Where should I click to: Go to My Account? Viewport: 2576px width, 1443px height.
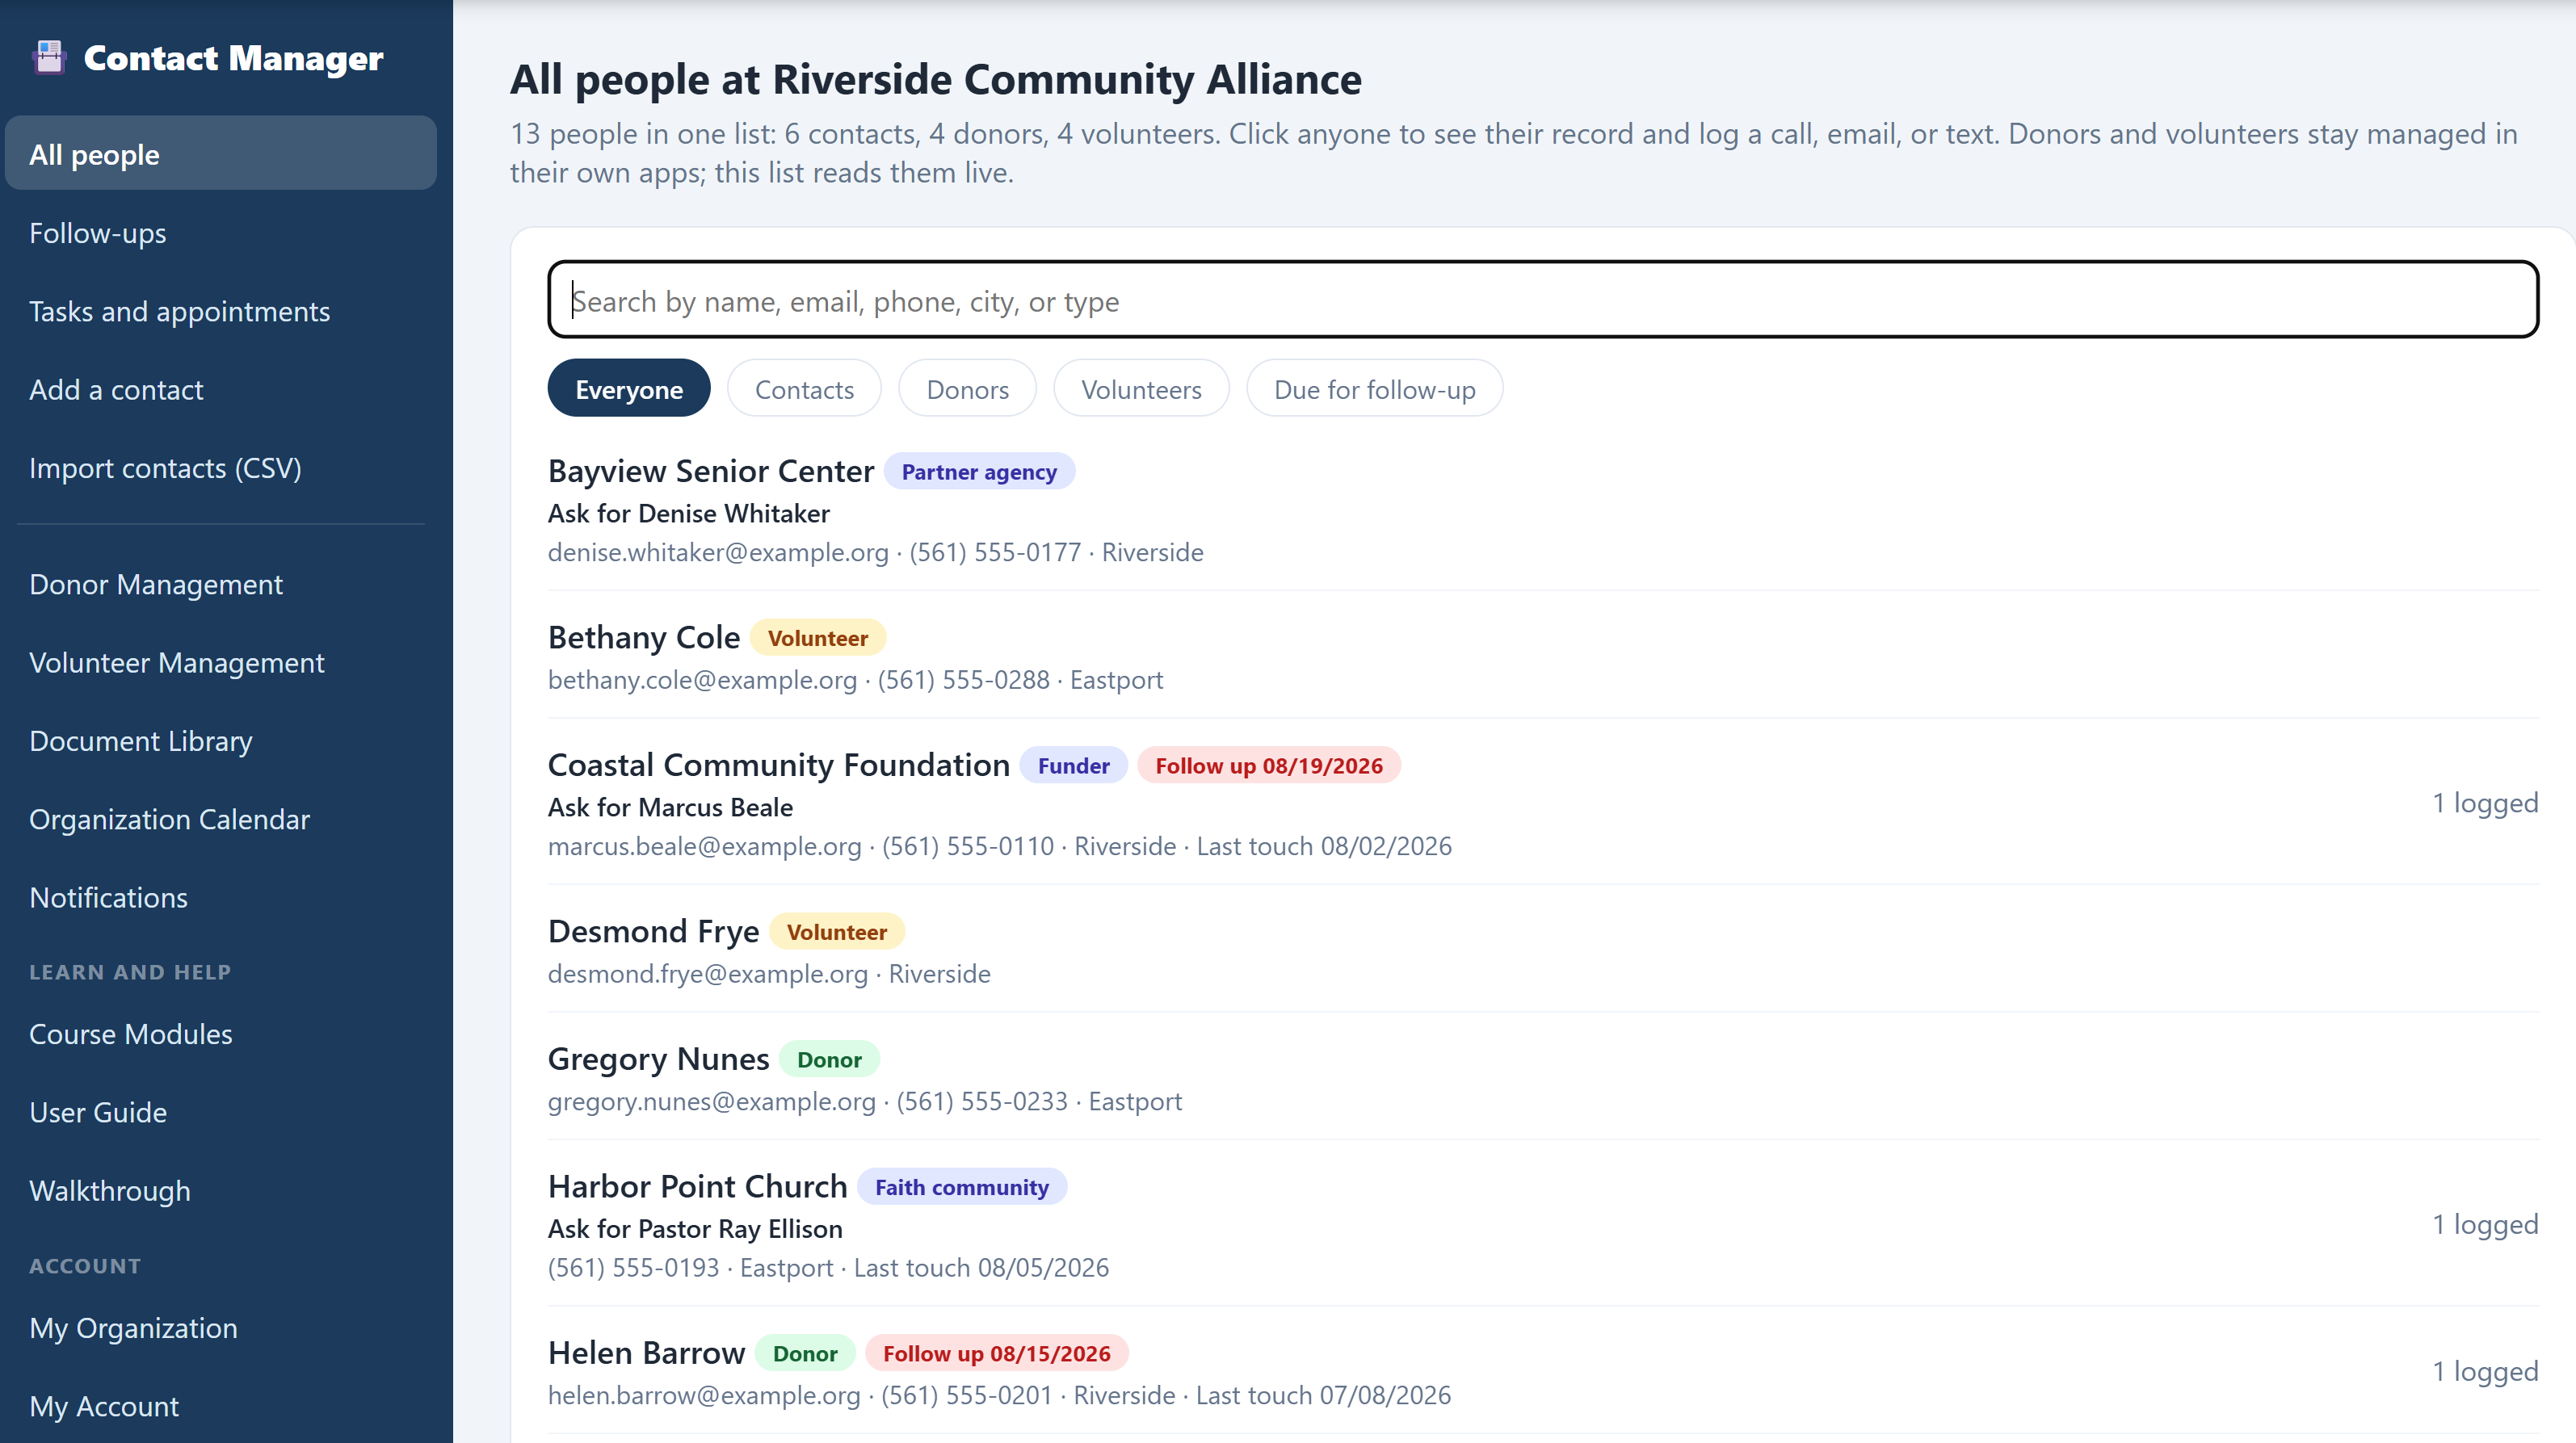[x=220, y=1405]
